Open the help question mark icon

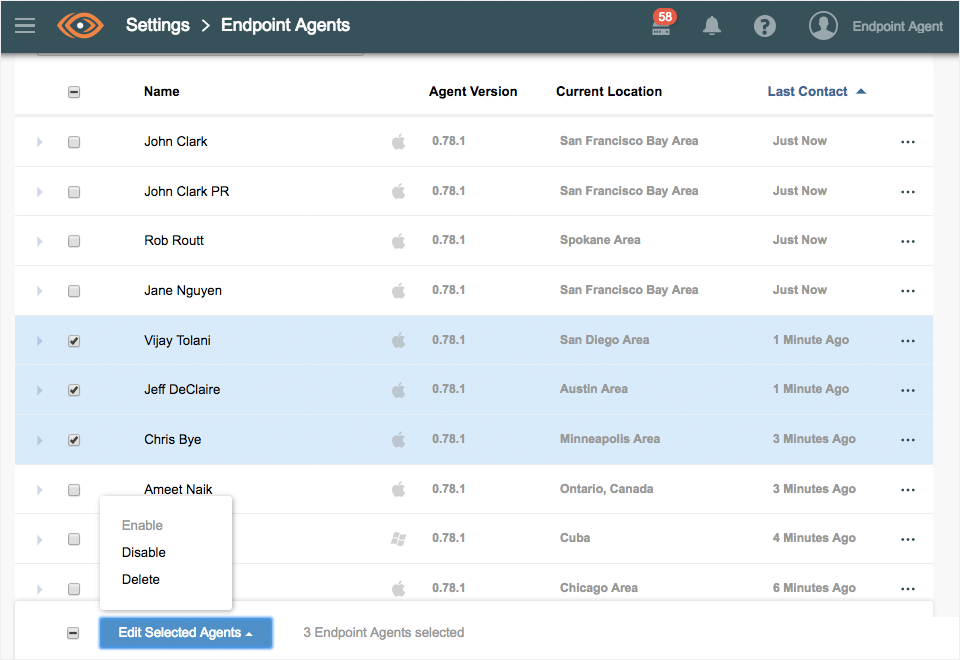765,27
